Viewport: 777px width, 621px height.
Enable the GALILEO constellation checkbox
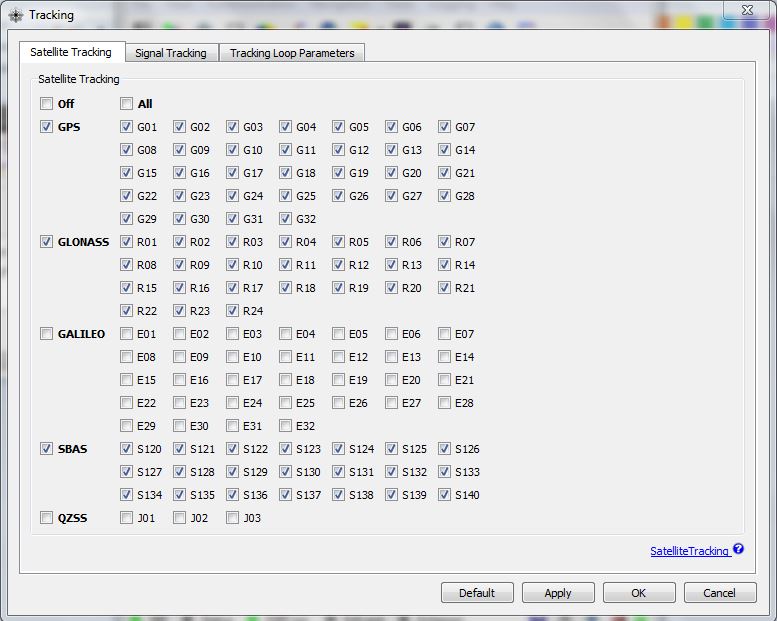[x=46, y=334]
